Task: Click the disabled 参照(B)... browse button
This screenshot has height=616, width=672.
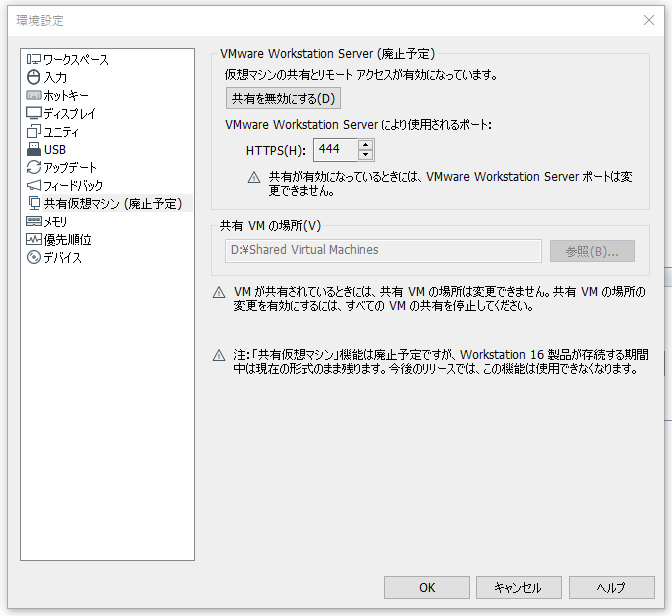Action: (x=592, y=251)
